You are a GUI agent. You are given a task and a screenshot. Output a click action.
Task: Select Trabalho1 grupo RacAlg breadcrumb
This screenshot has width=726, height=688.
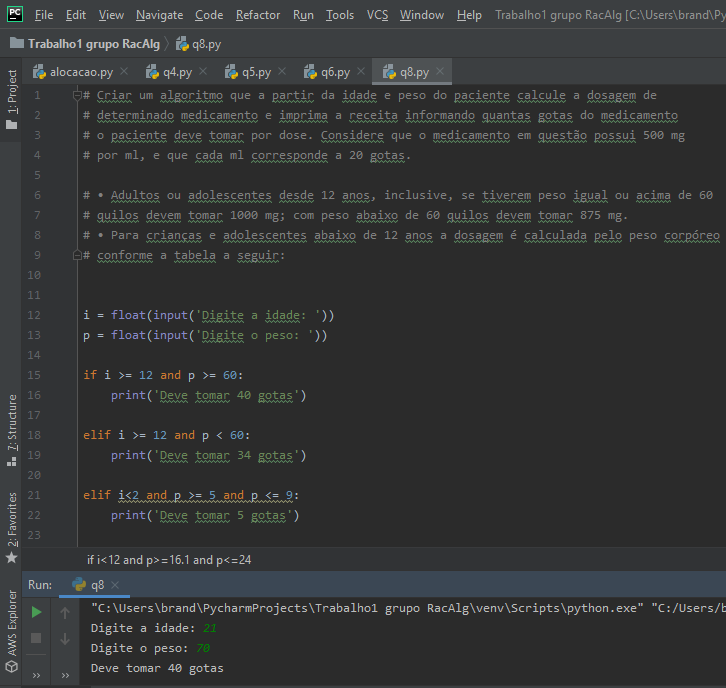click(x=85, y=44)
